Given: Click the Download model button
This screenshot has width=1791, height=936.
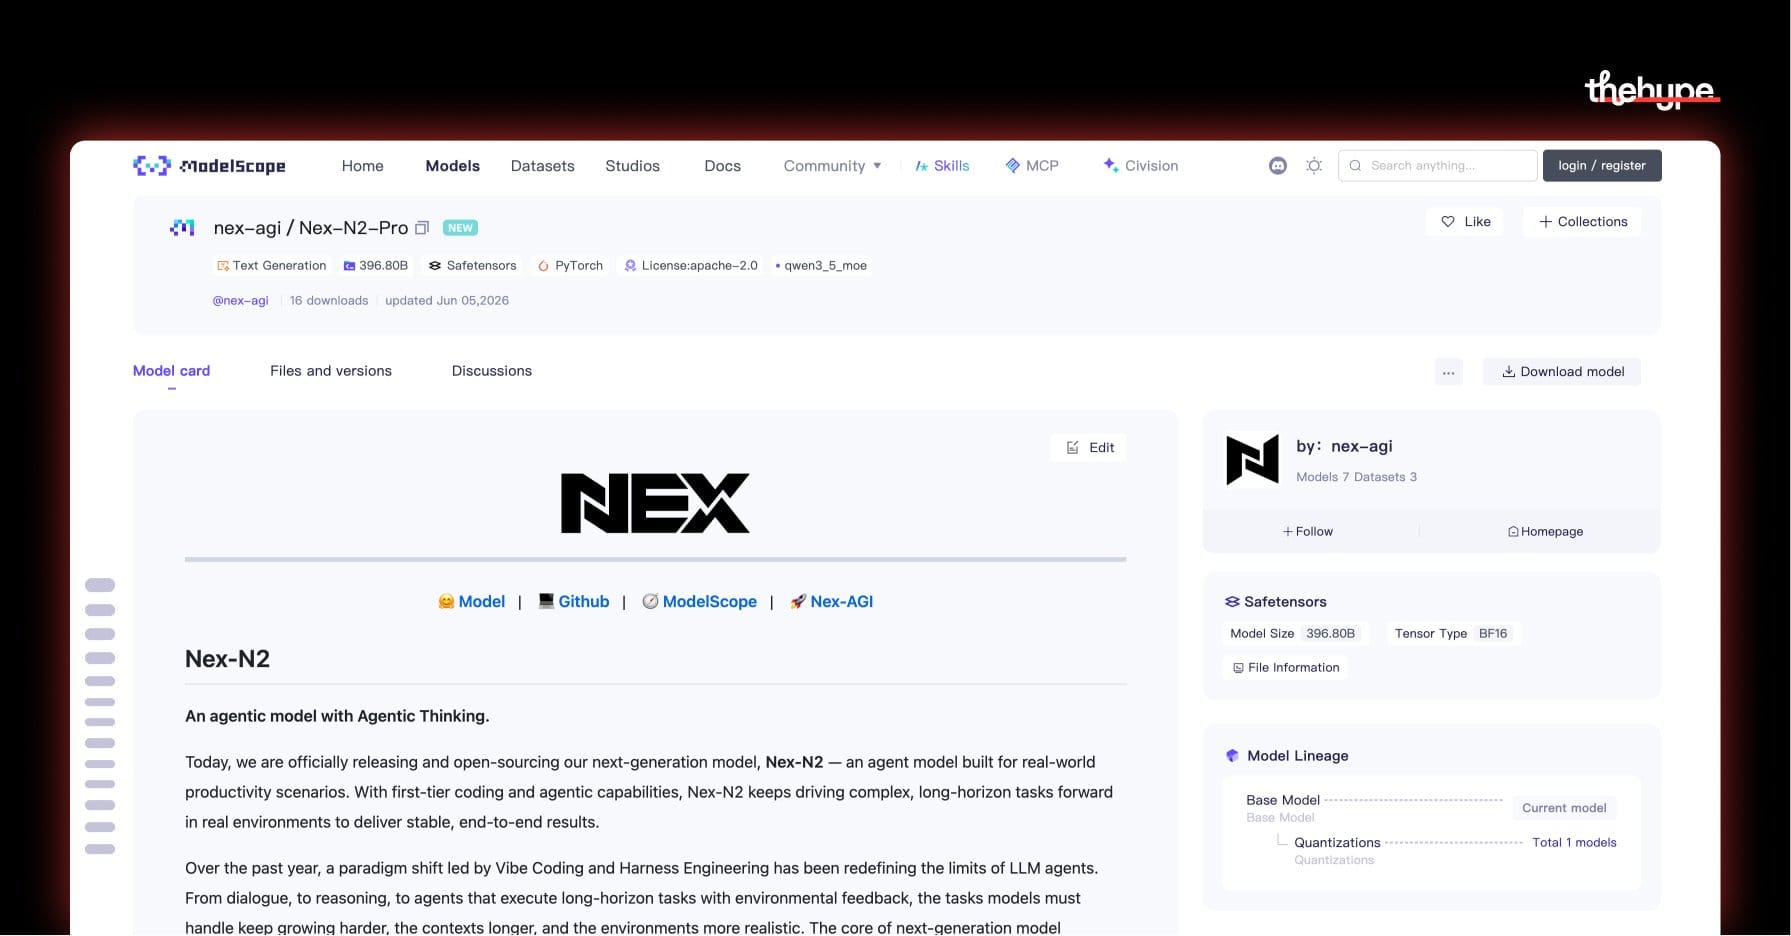Looking at the screenshot, I should coord(1563,372).
